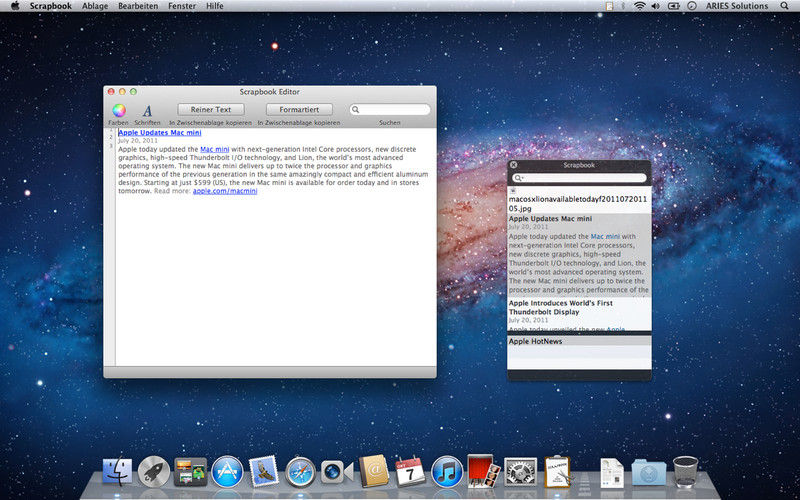Open the Scrapbook application menu

coord(51,6)
